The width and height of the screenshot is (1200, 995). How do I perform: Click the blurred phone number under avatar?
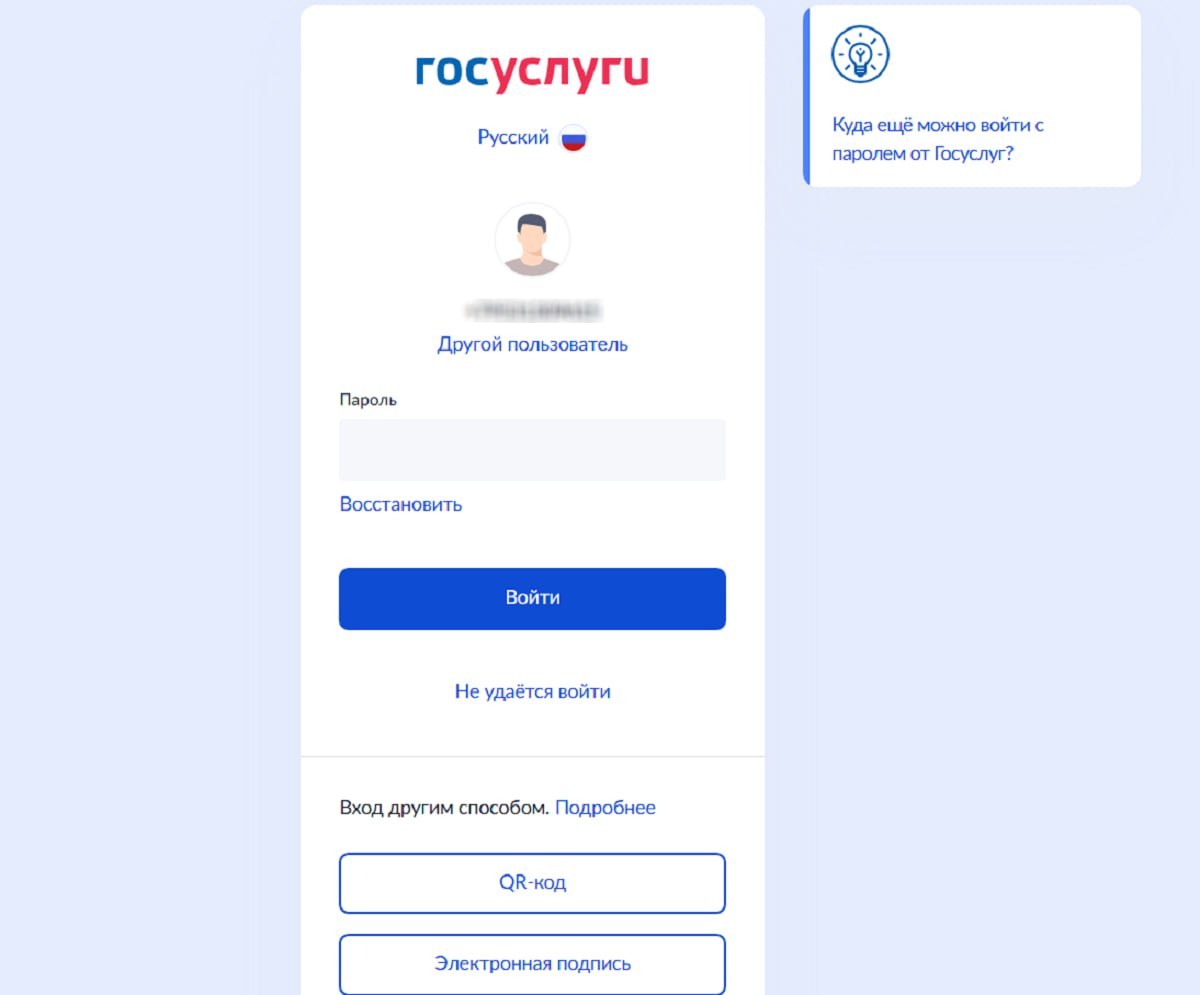532,311
